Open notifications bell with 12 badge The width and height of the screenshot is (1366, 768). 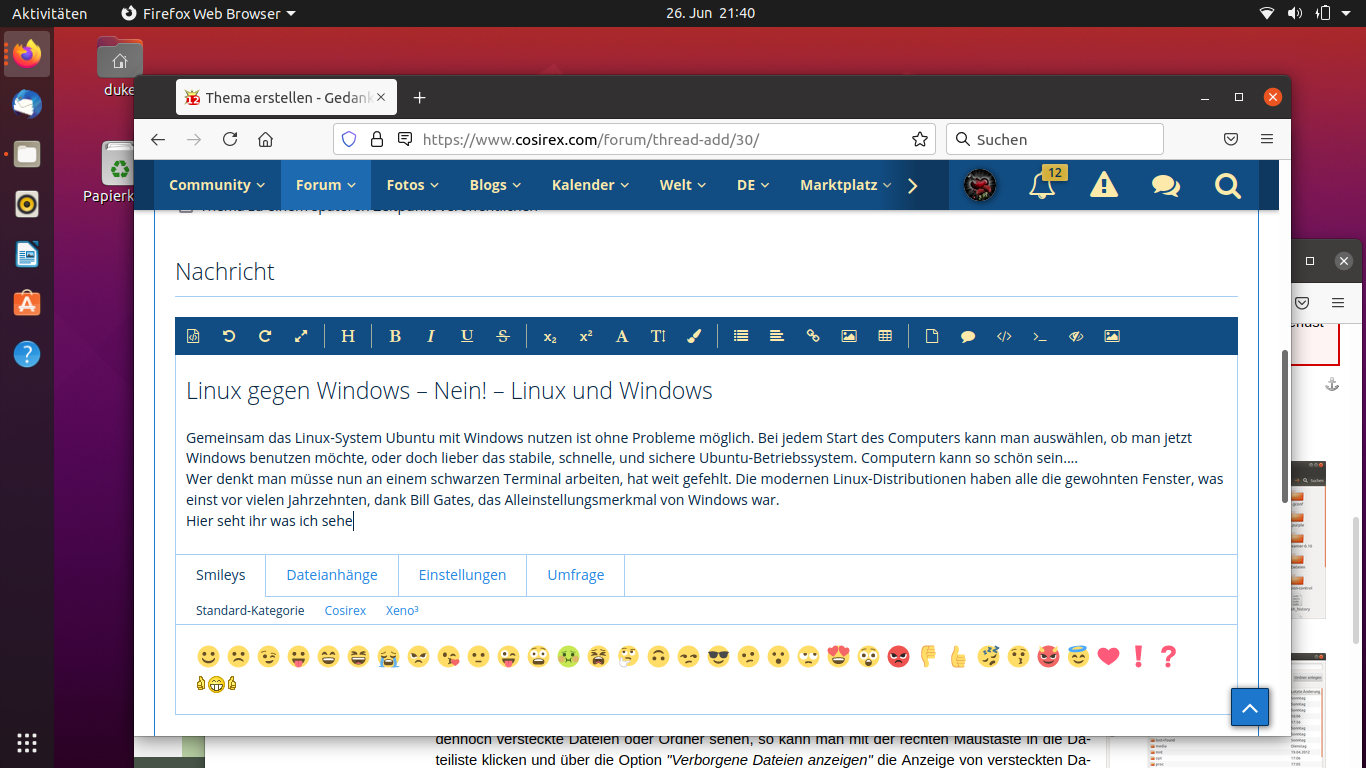pyautogui.click(x=1042, y=185)
